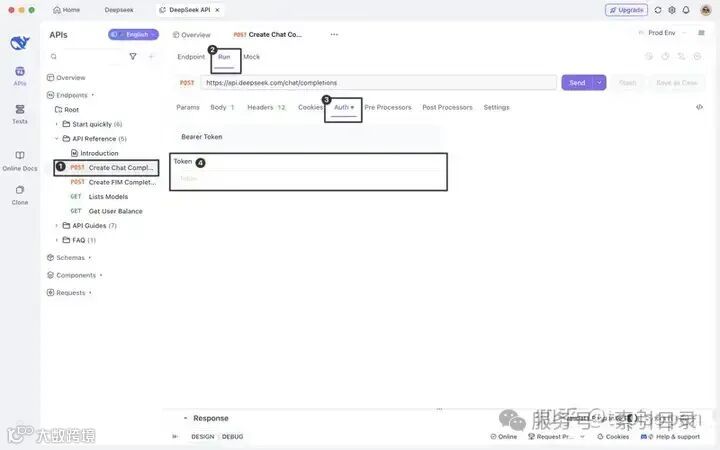Click the refresh sync icon in title bar

pos(658,10)
